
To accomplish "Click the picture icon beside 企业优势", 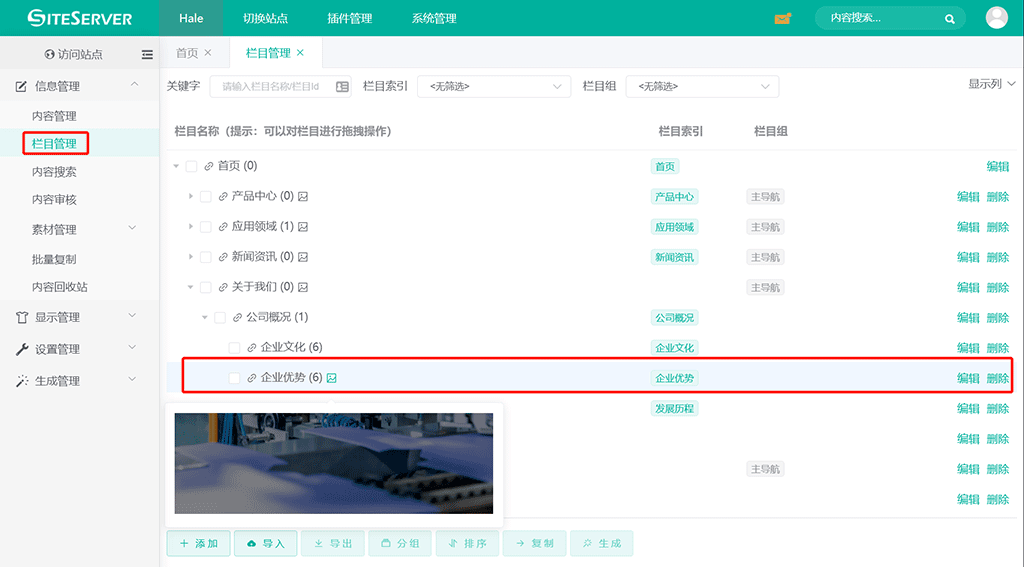I will pyautogui.click(x=332, y=378).
